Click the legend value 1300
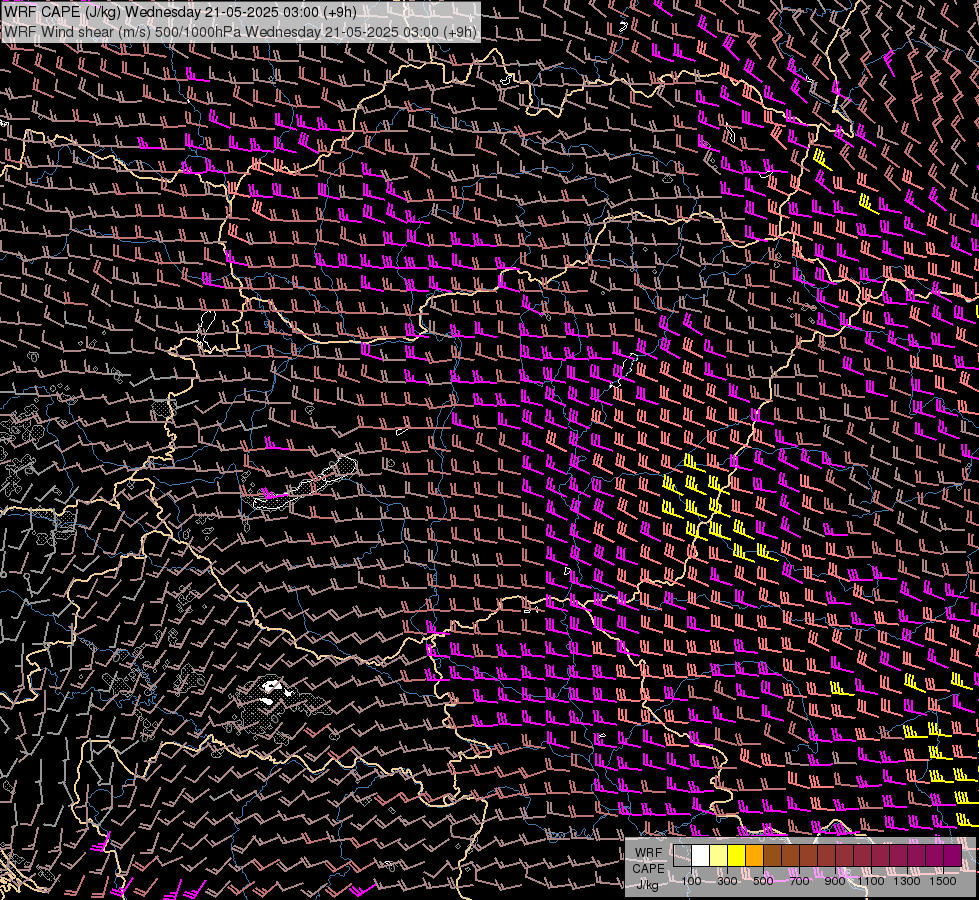This screenshot has height=900, width=979. 907,881
